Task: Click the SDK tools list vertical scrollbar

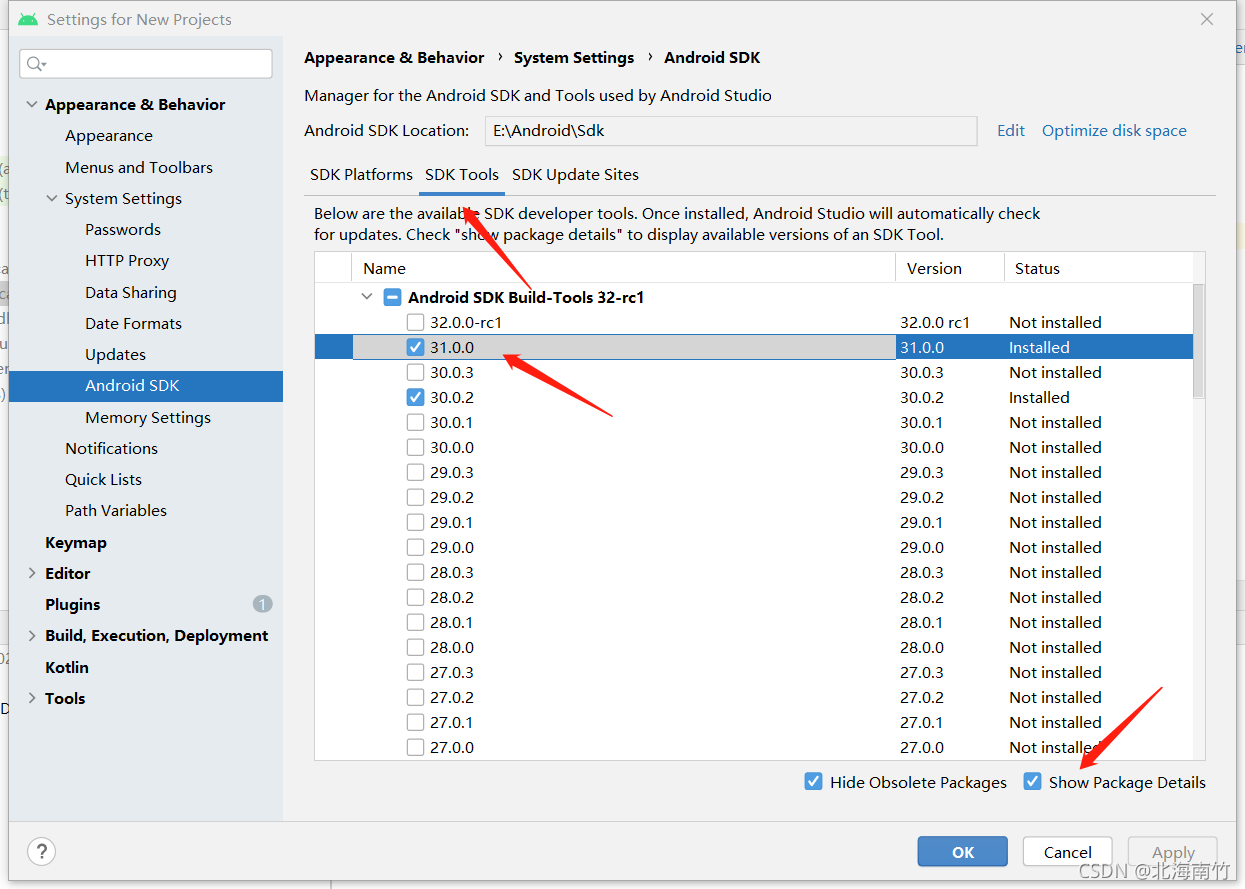Action: pos(1198,340)
